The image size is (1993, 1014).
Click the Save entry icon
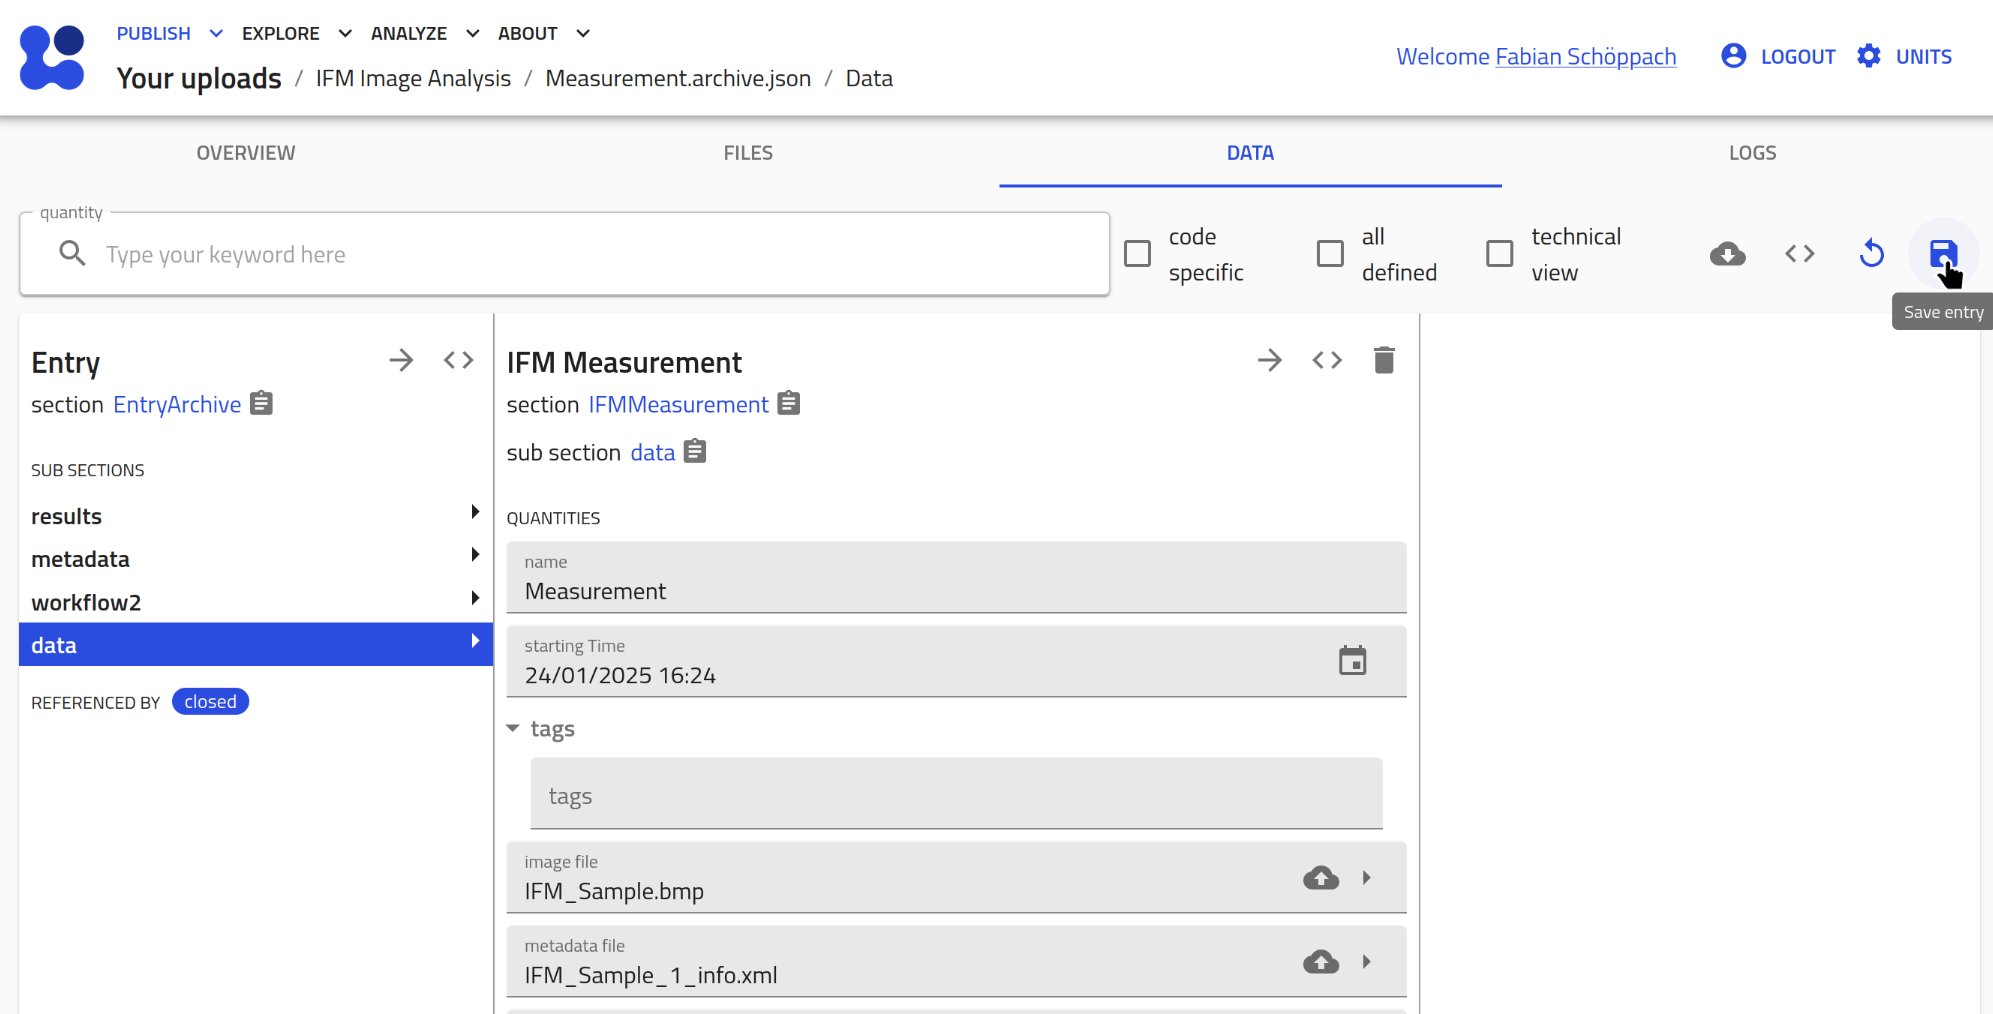pyautogui.click(x=1942, y=254)
